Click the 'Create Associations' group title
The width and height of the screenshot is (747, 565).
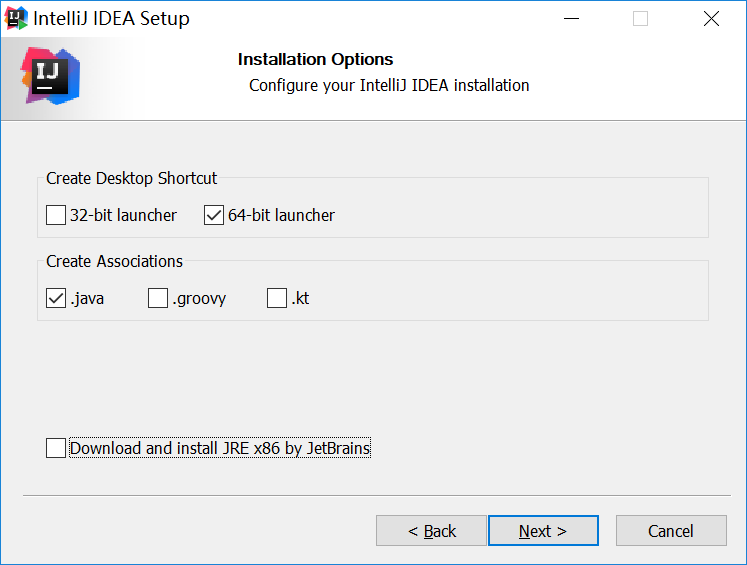tap(114, 262)
